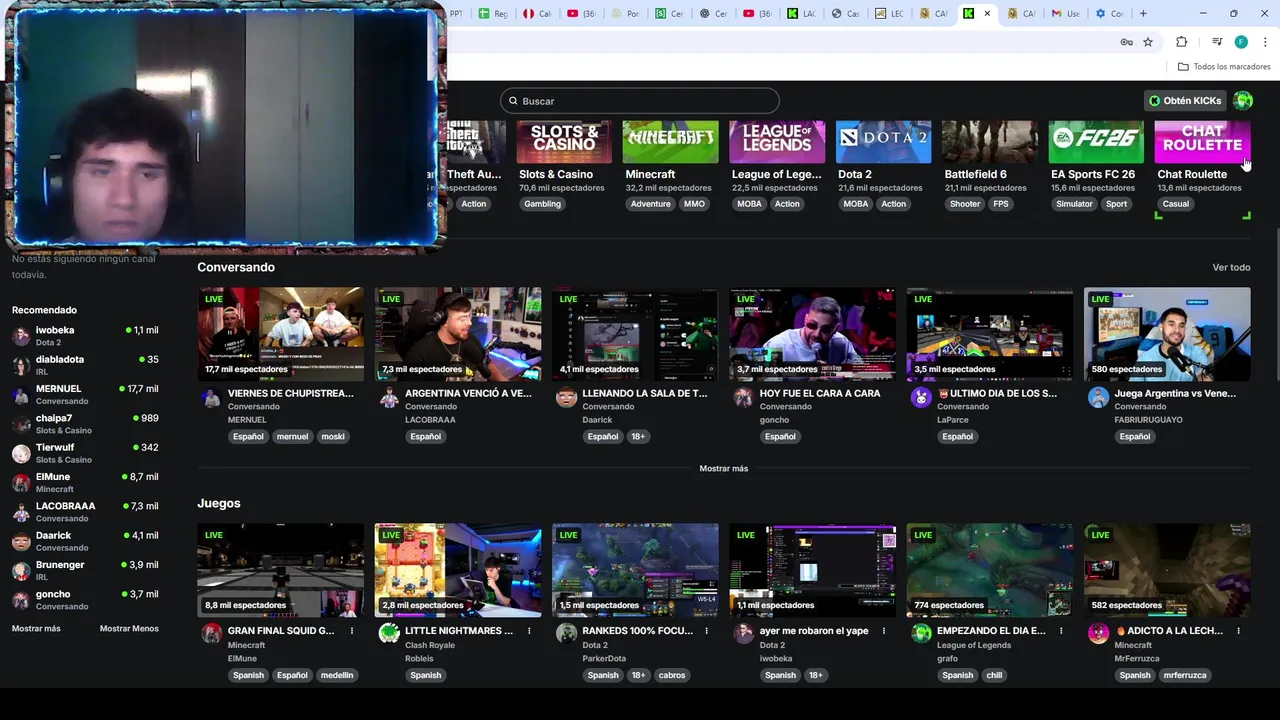Screen dimensions: 1280x720
Task: Expand Conversando section with centered Mostrar más
Action: [723, 469]
